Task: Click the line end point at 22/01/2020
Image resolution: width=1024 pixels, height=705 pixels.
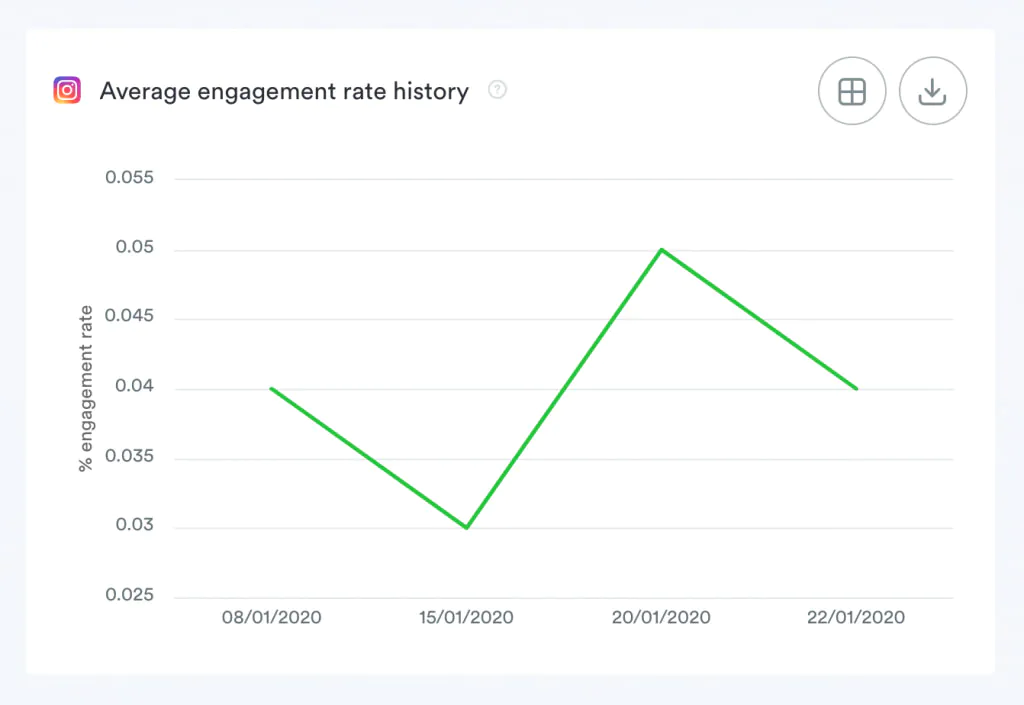Action: [856, 388]
